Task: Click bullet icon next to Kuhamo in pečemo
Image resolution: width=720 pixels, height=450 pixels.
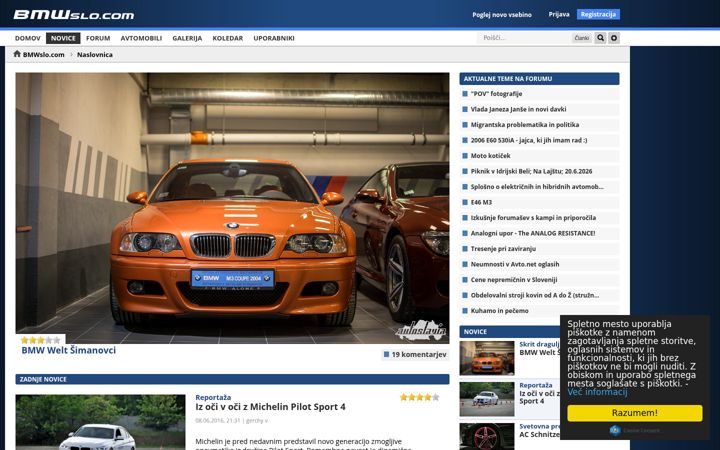Action: click(465, 311)
